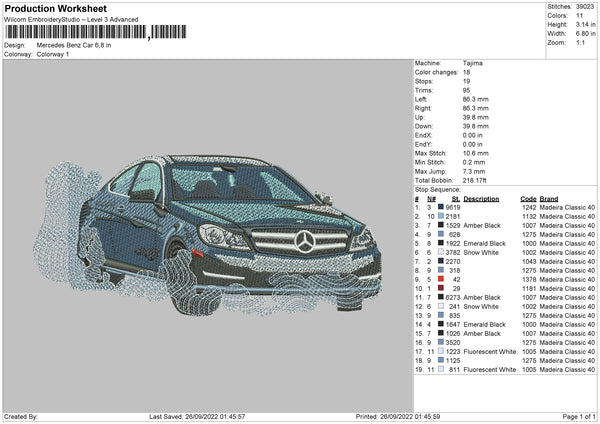Click thread code 1242
This screenshot has width=600, height=424.
(529, 207)
